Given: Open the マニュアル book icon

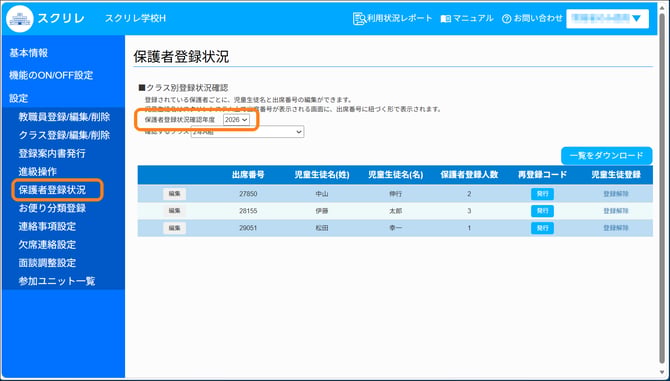Looking at the screenshot, I should 446,19.
